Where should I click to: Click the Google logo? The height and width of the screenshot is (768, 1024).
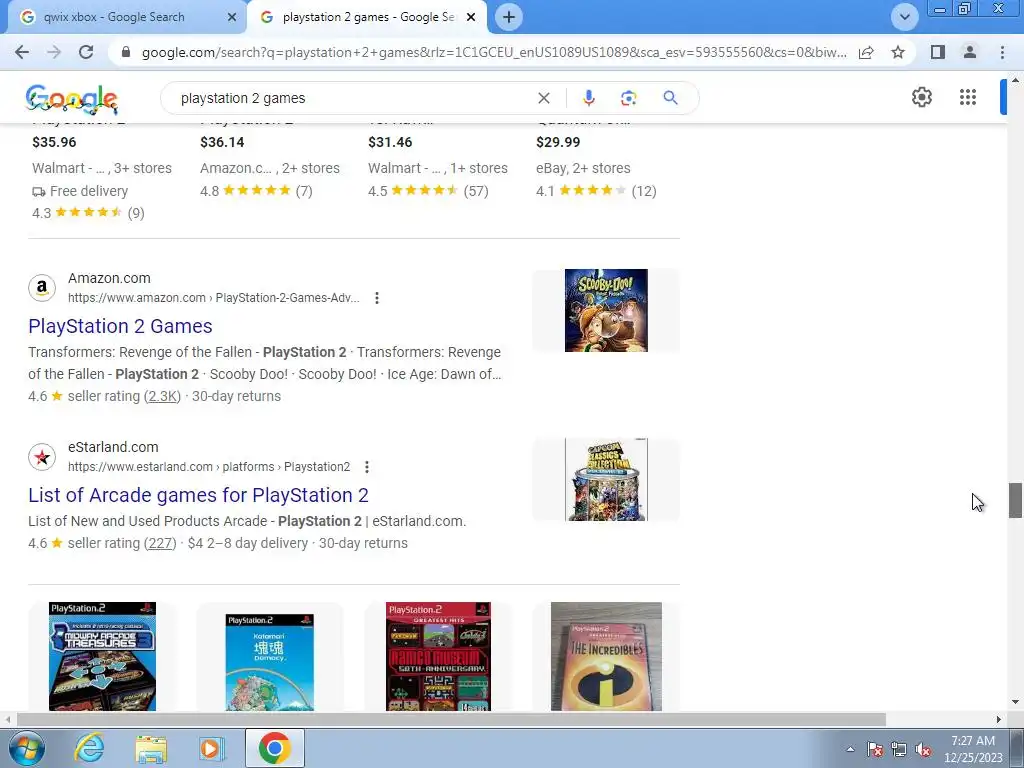(72, 99)
